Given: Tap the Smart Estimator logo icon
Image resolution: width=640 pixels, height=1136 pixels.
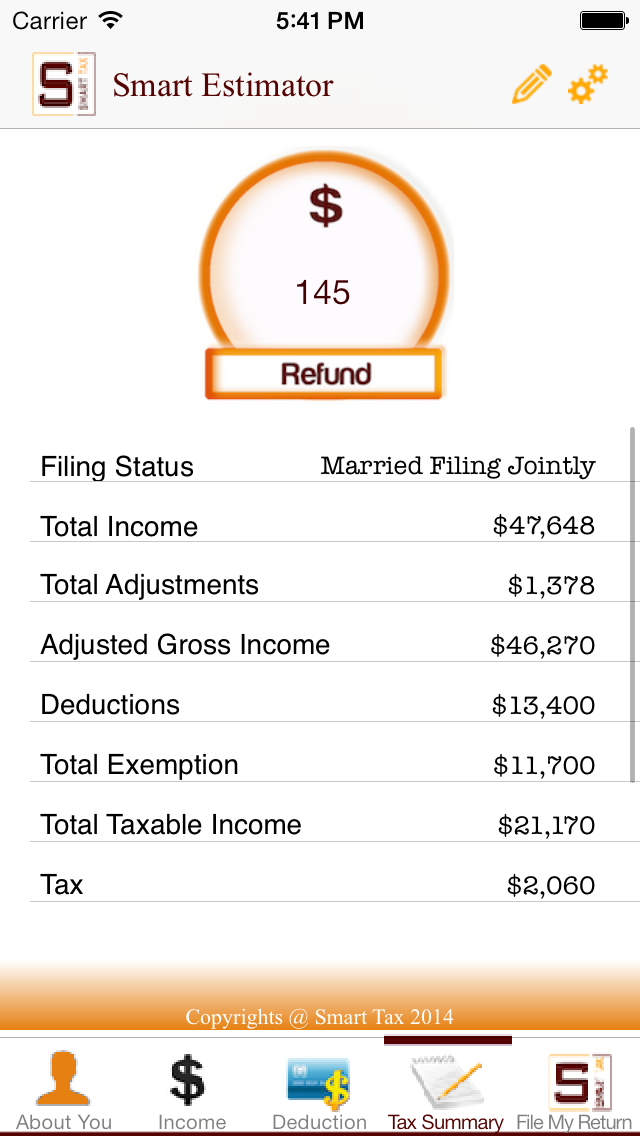Looking at the screenshot, I should (64, 84).
